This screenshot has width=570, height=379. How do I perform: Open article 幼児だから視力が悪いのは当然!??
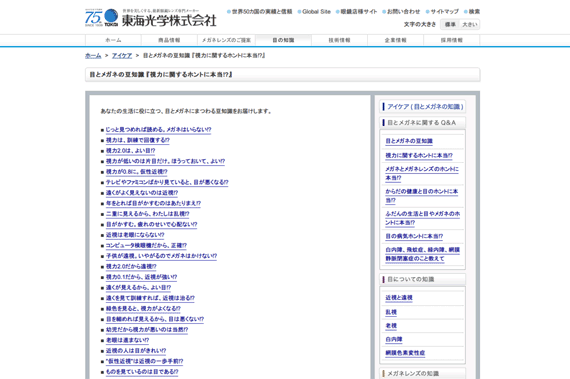147,330
